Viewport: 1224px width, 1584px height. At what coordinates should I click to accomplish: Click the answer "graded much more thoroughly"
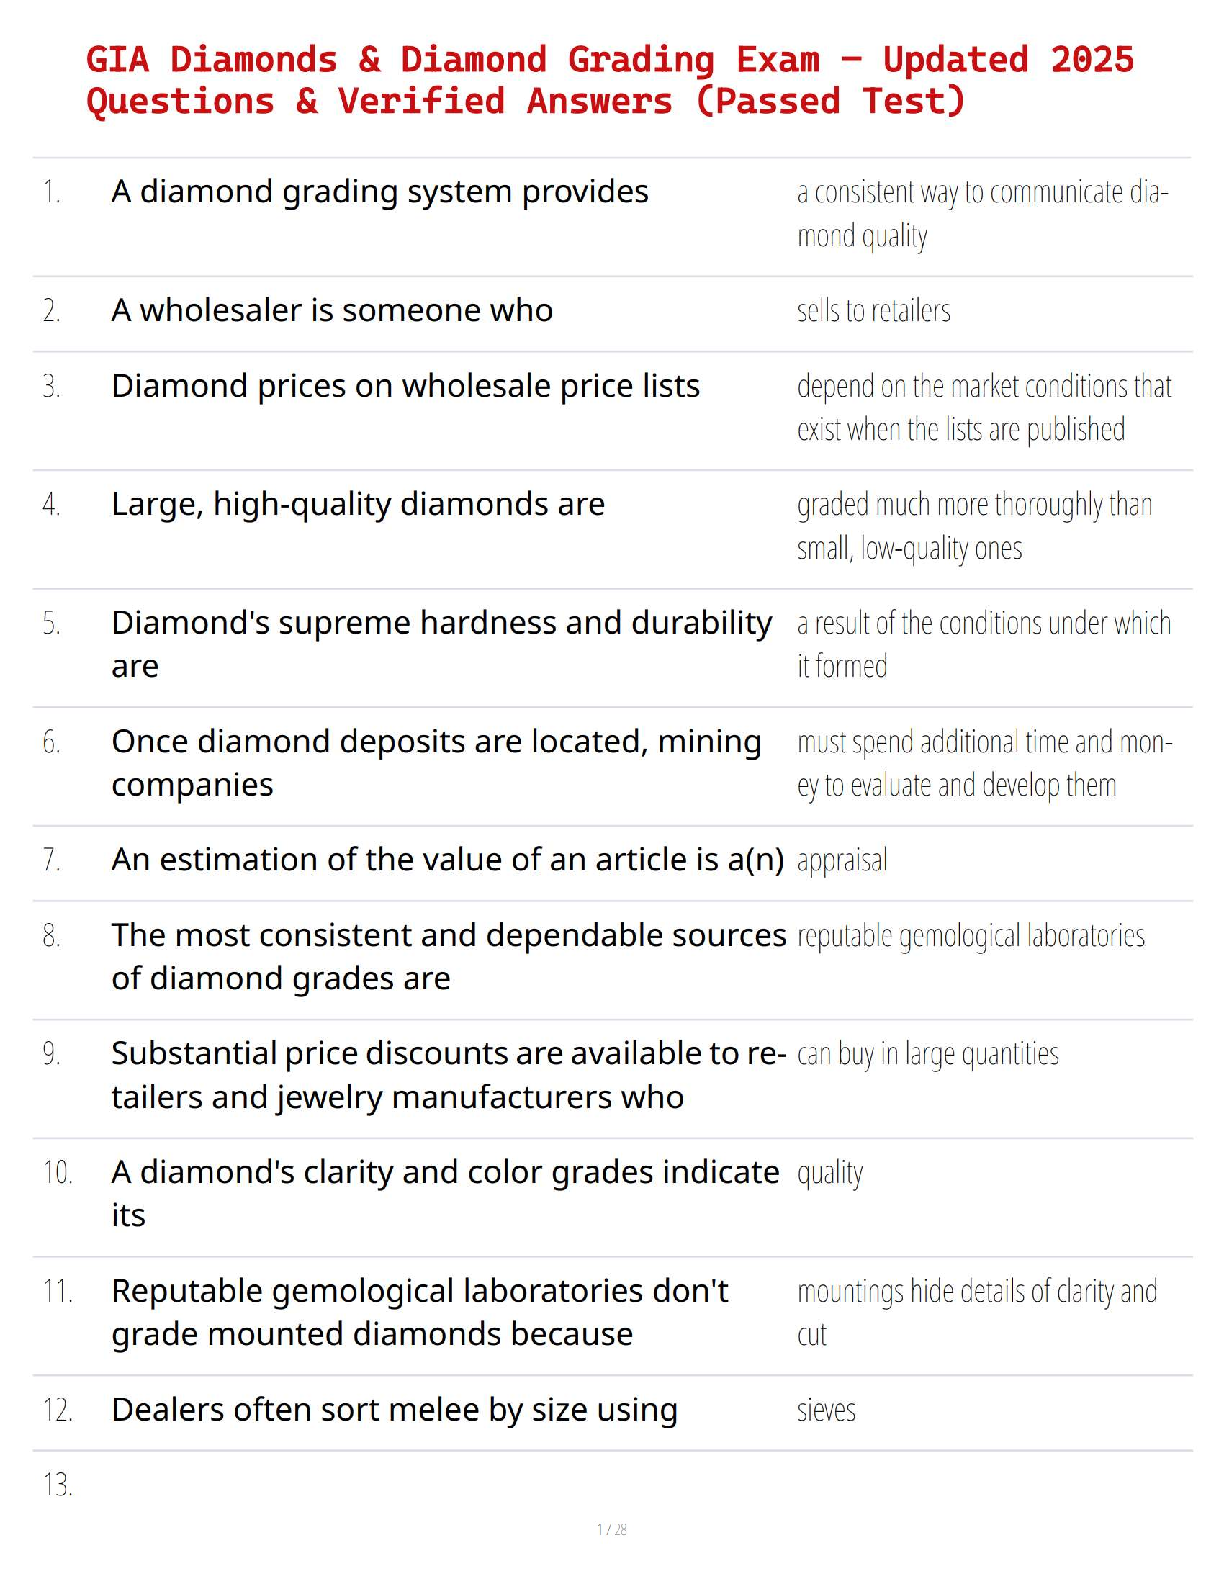click(x=974, y=526)
